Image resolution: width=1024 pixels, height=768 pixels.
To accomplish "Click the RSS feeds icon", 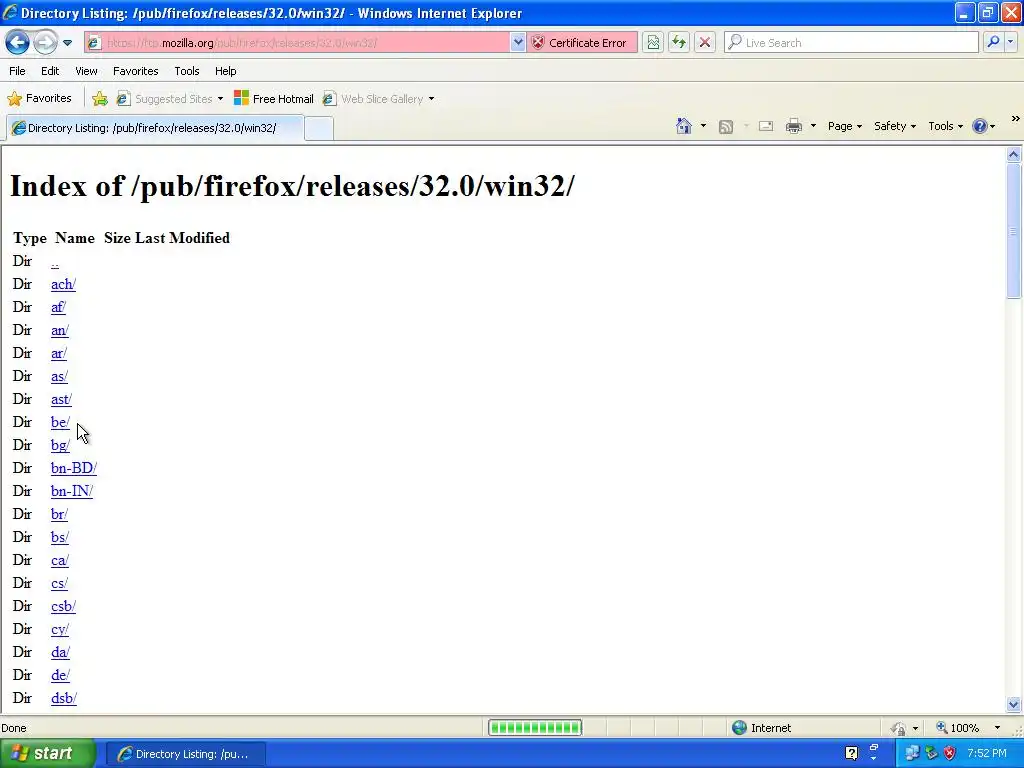I will (x=726, y=127).
